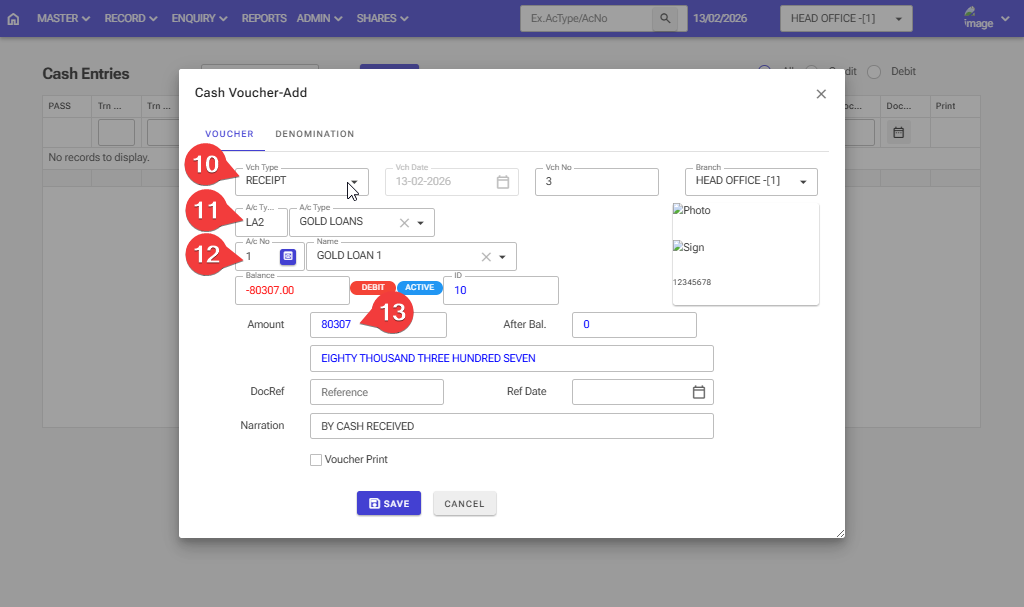This screenshot has width=1024, height=607.
Task: Click the search magnifier icon
Action: point(664,19)
